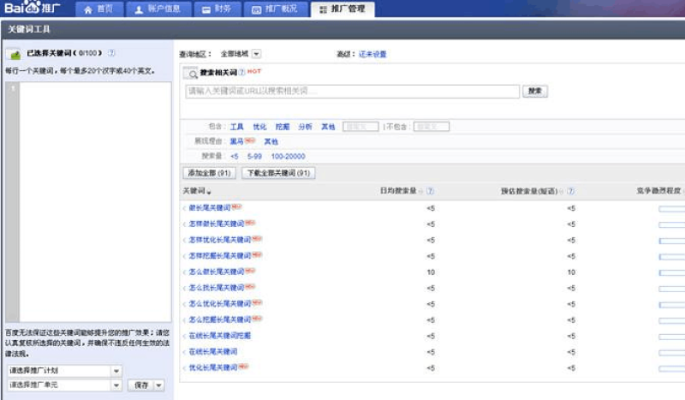Open the 账户信息 tab
The height and width of the screenshot is (400, 685).
159,9
